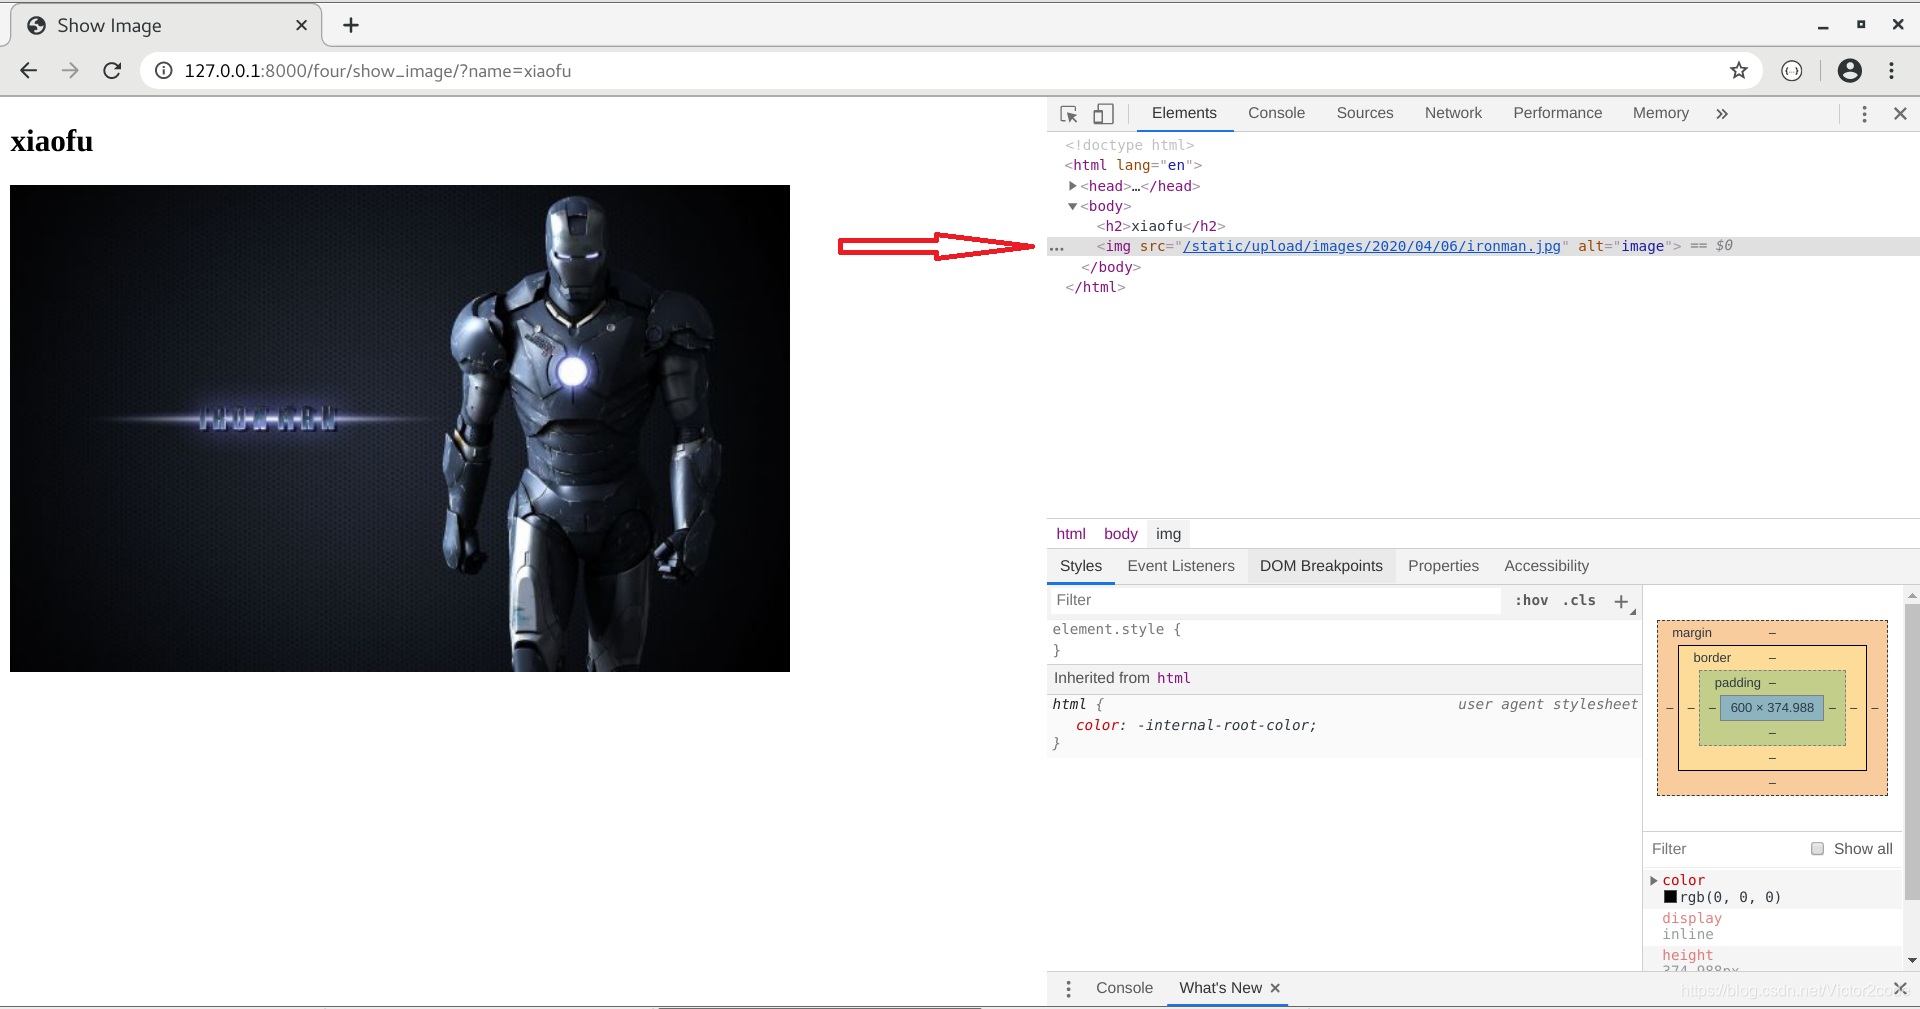Image resolution: width=1920 pixels, height=1009 pixels.
Task: Open the Accessibility pane tab
Action: pos(1546,566)
